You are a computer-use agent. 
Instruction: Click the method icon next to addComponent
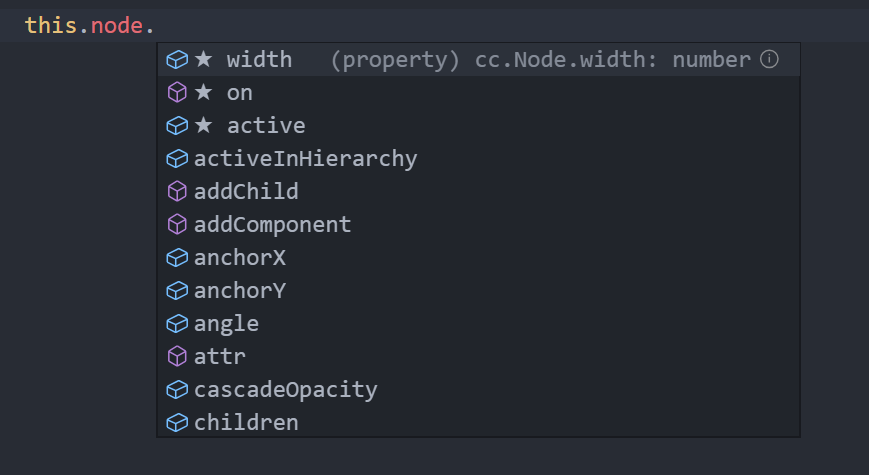pyautogui.click(x=177, y=224)
